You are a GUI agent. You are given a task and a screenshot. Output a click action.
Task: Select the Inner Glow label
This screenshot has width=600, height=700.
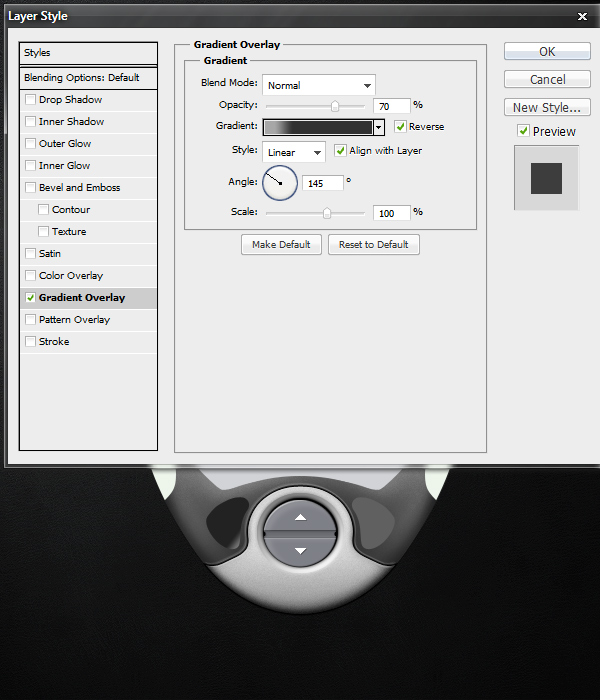click(64, 166)
